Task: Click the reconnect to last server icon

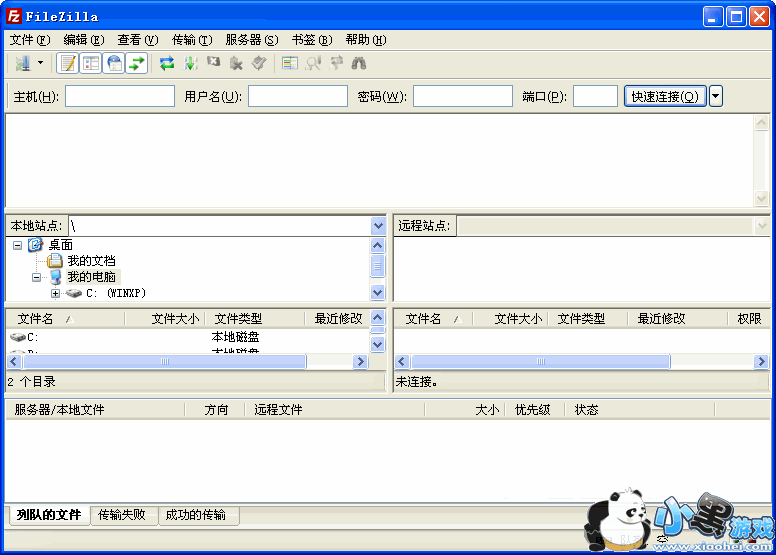Action: pos(259,63)
